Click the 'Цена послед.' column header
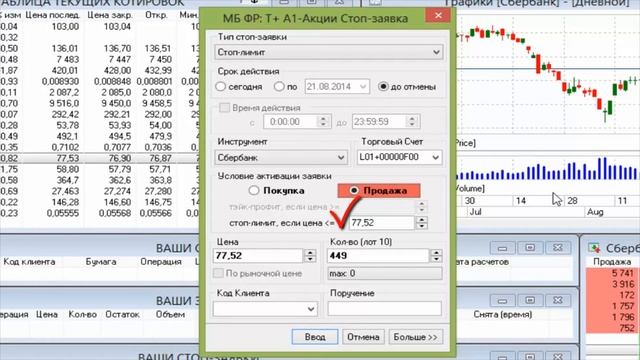The height and width of the screenshot is (360, 640). pyautogui.click(x=52, y=16)
